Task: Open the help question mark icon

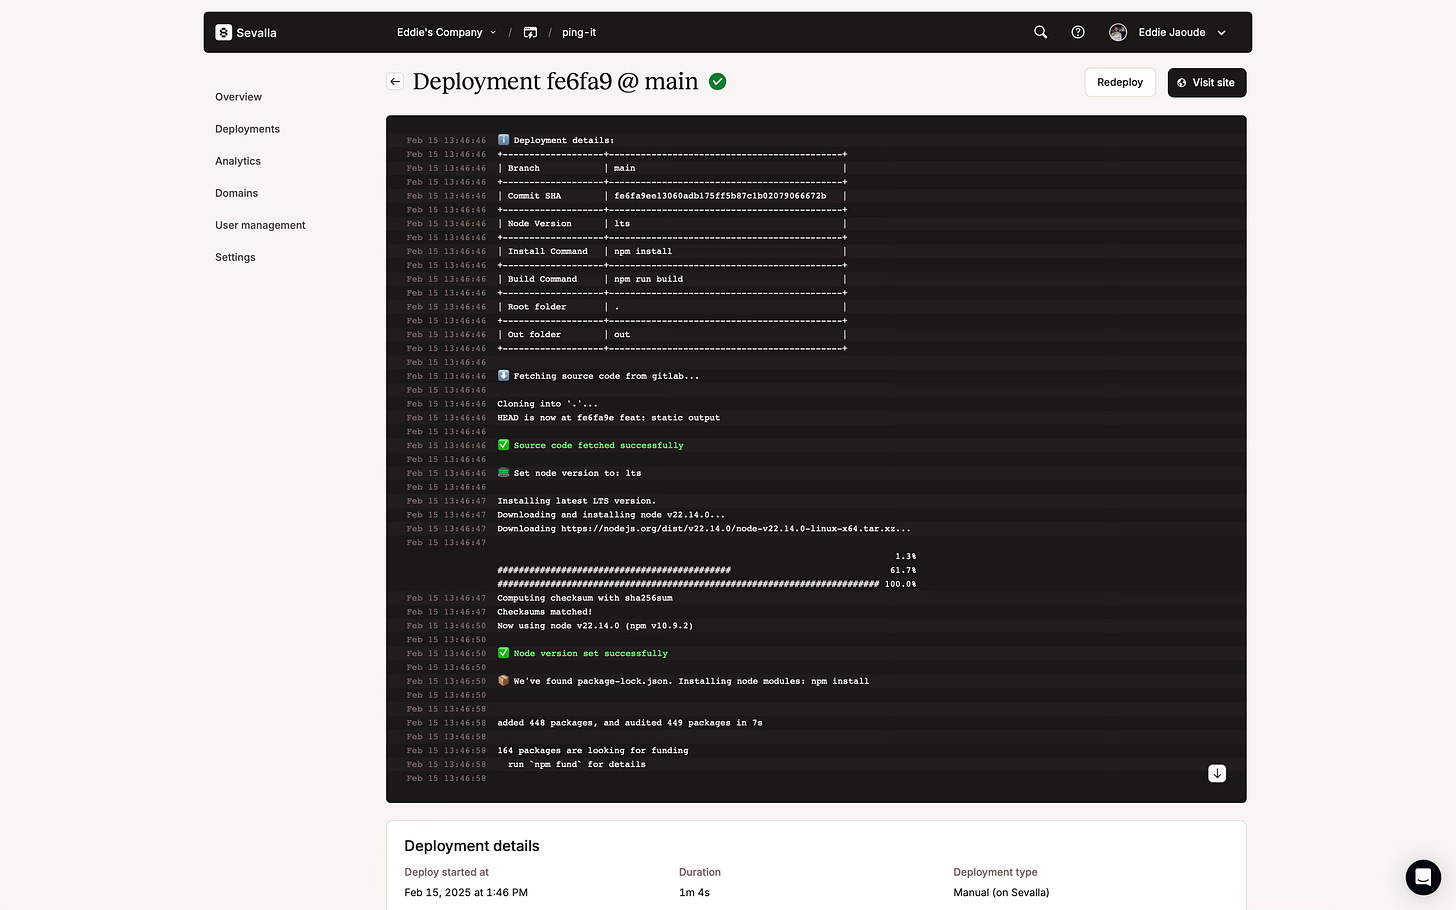Action: point(1078,32)
